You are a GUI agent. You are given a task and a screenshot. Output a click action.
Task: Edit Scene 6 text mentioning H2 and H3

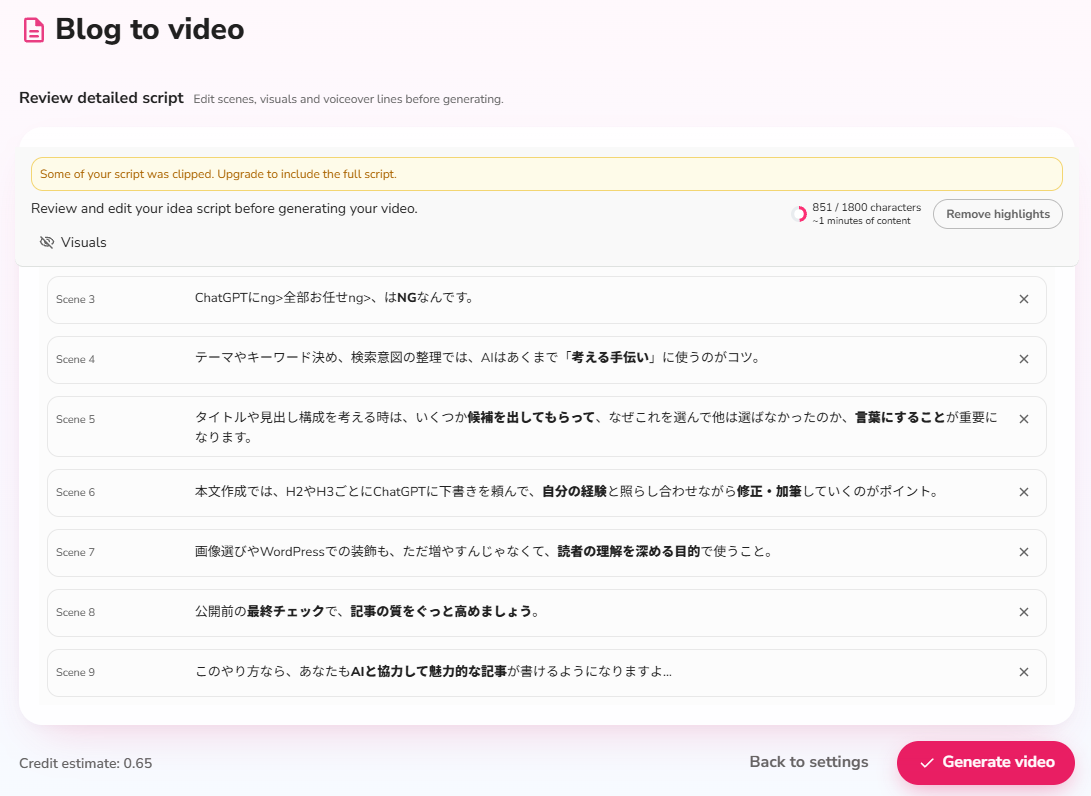point(567,491)
